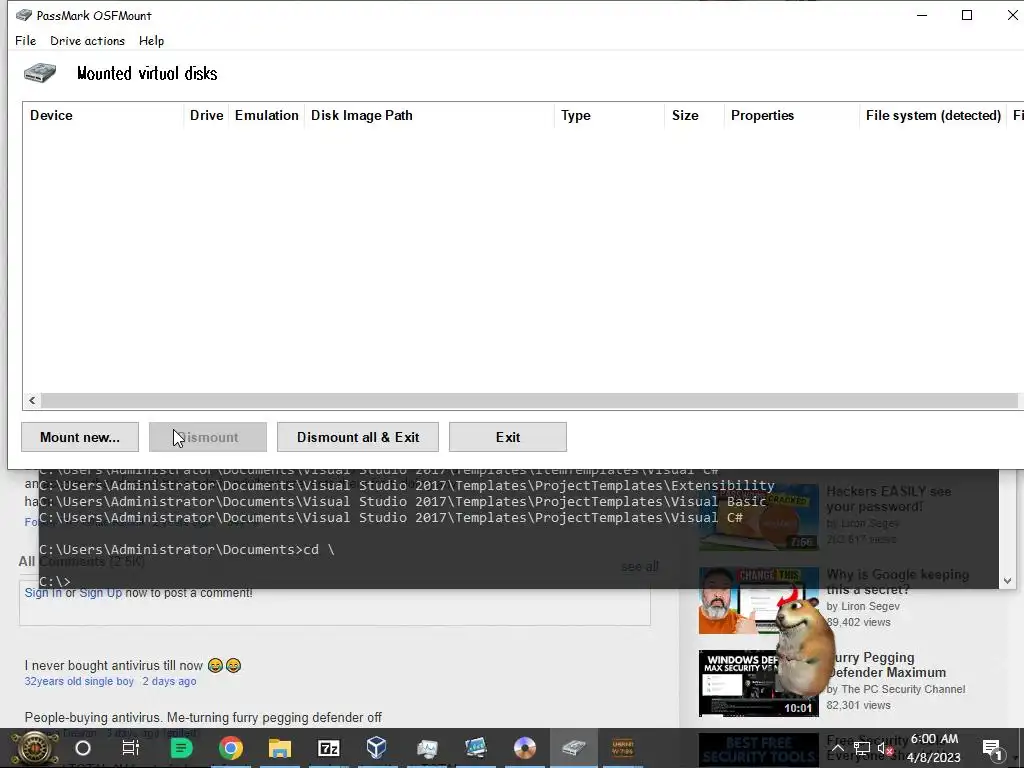Click the Type column header
Screen dimensions: 1024x768
609,116
